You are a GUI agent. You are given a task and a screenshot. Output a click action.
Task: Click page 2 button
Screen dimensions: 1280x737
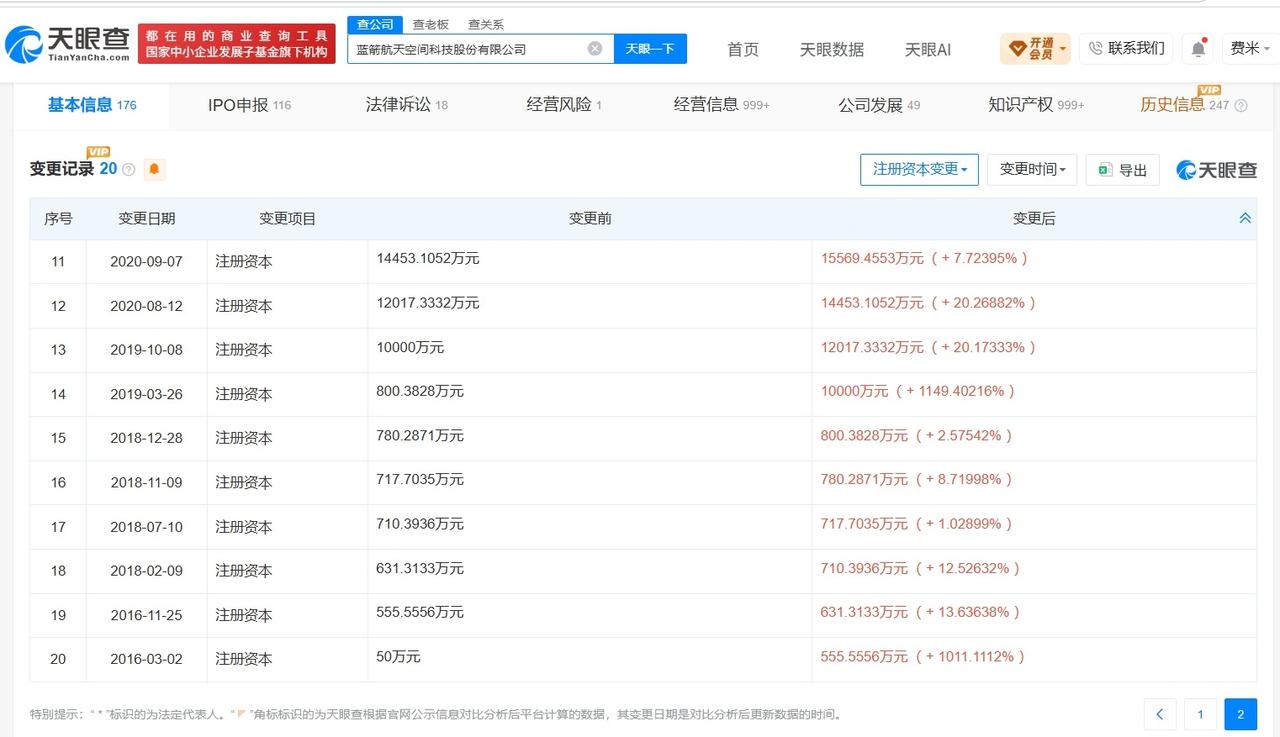tap(1240, 714)
